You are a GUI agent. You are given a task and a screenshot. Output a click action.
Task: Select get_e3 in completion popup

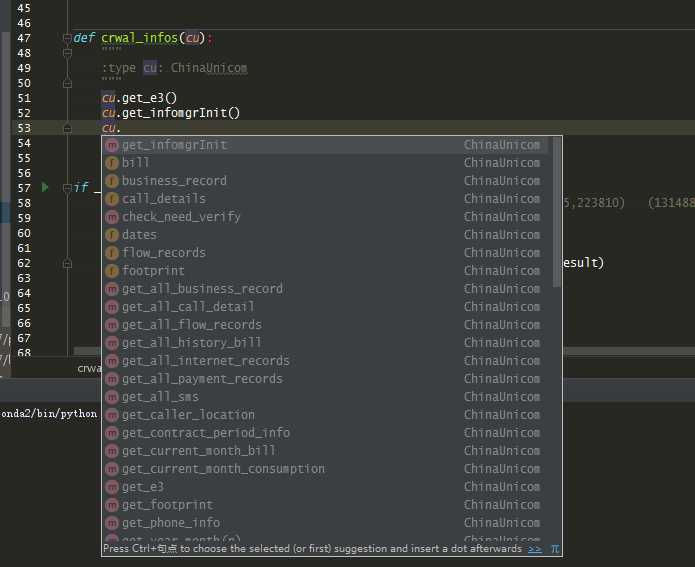tap(325, 487)
